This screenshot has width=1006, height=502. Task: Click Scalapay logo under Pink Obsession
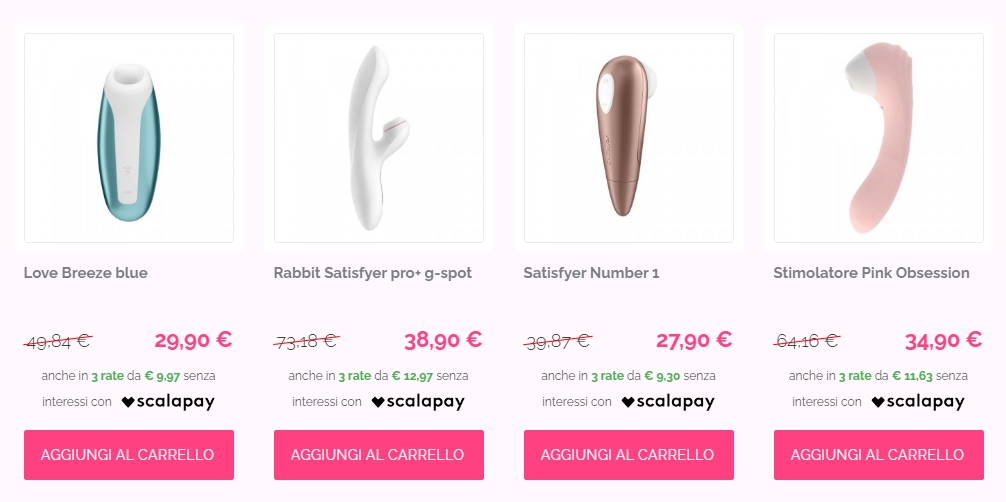917,402
